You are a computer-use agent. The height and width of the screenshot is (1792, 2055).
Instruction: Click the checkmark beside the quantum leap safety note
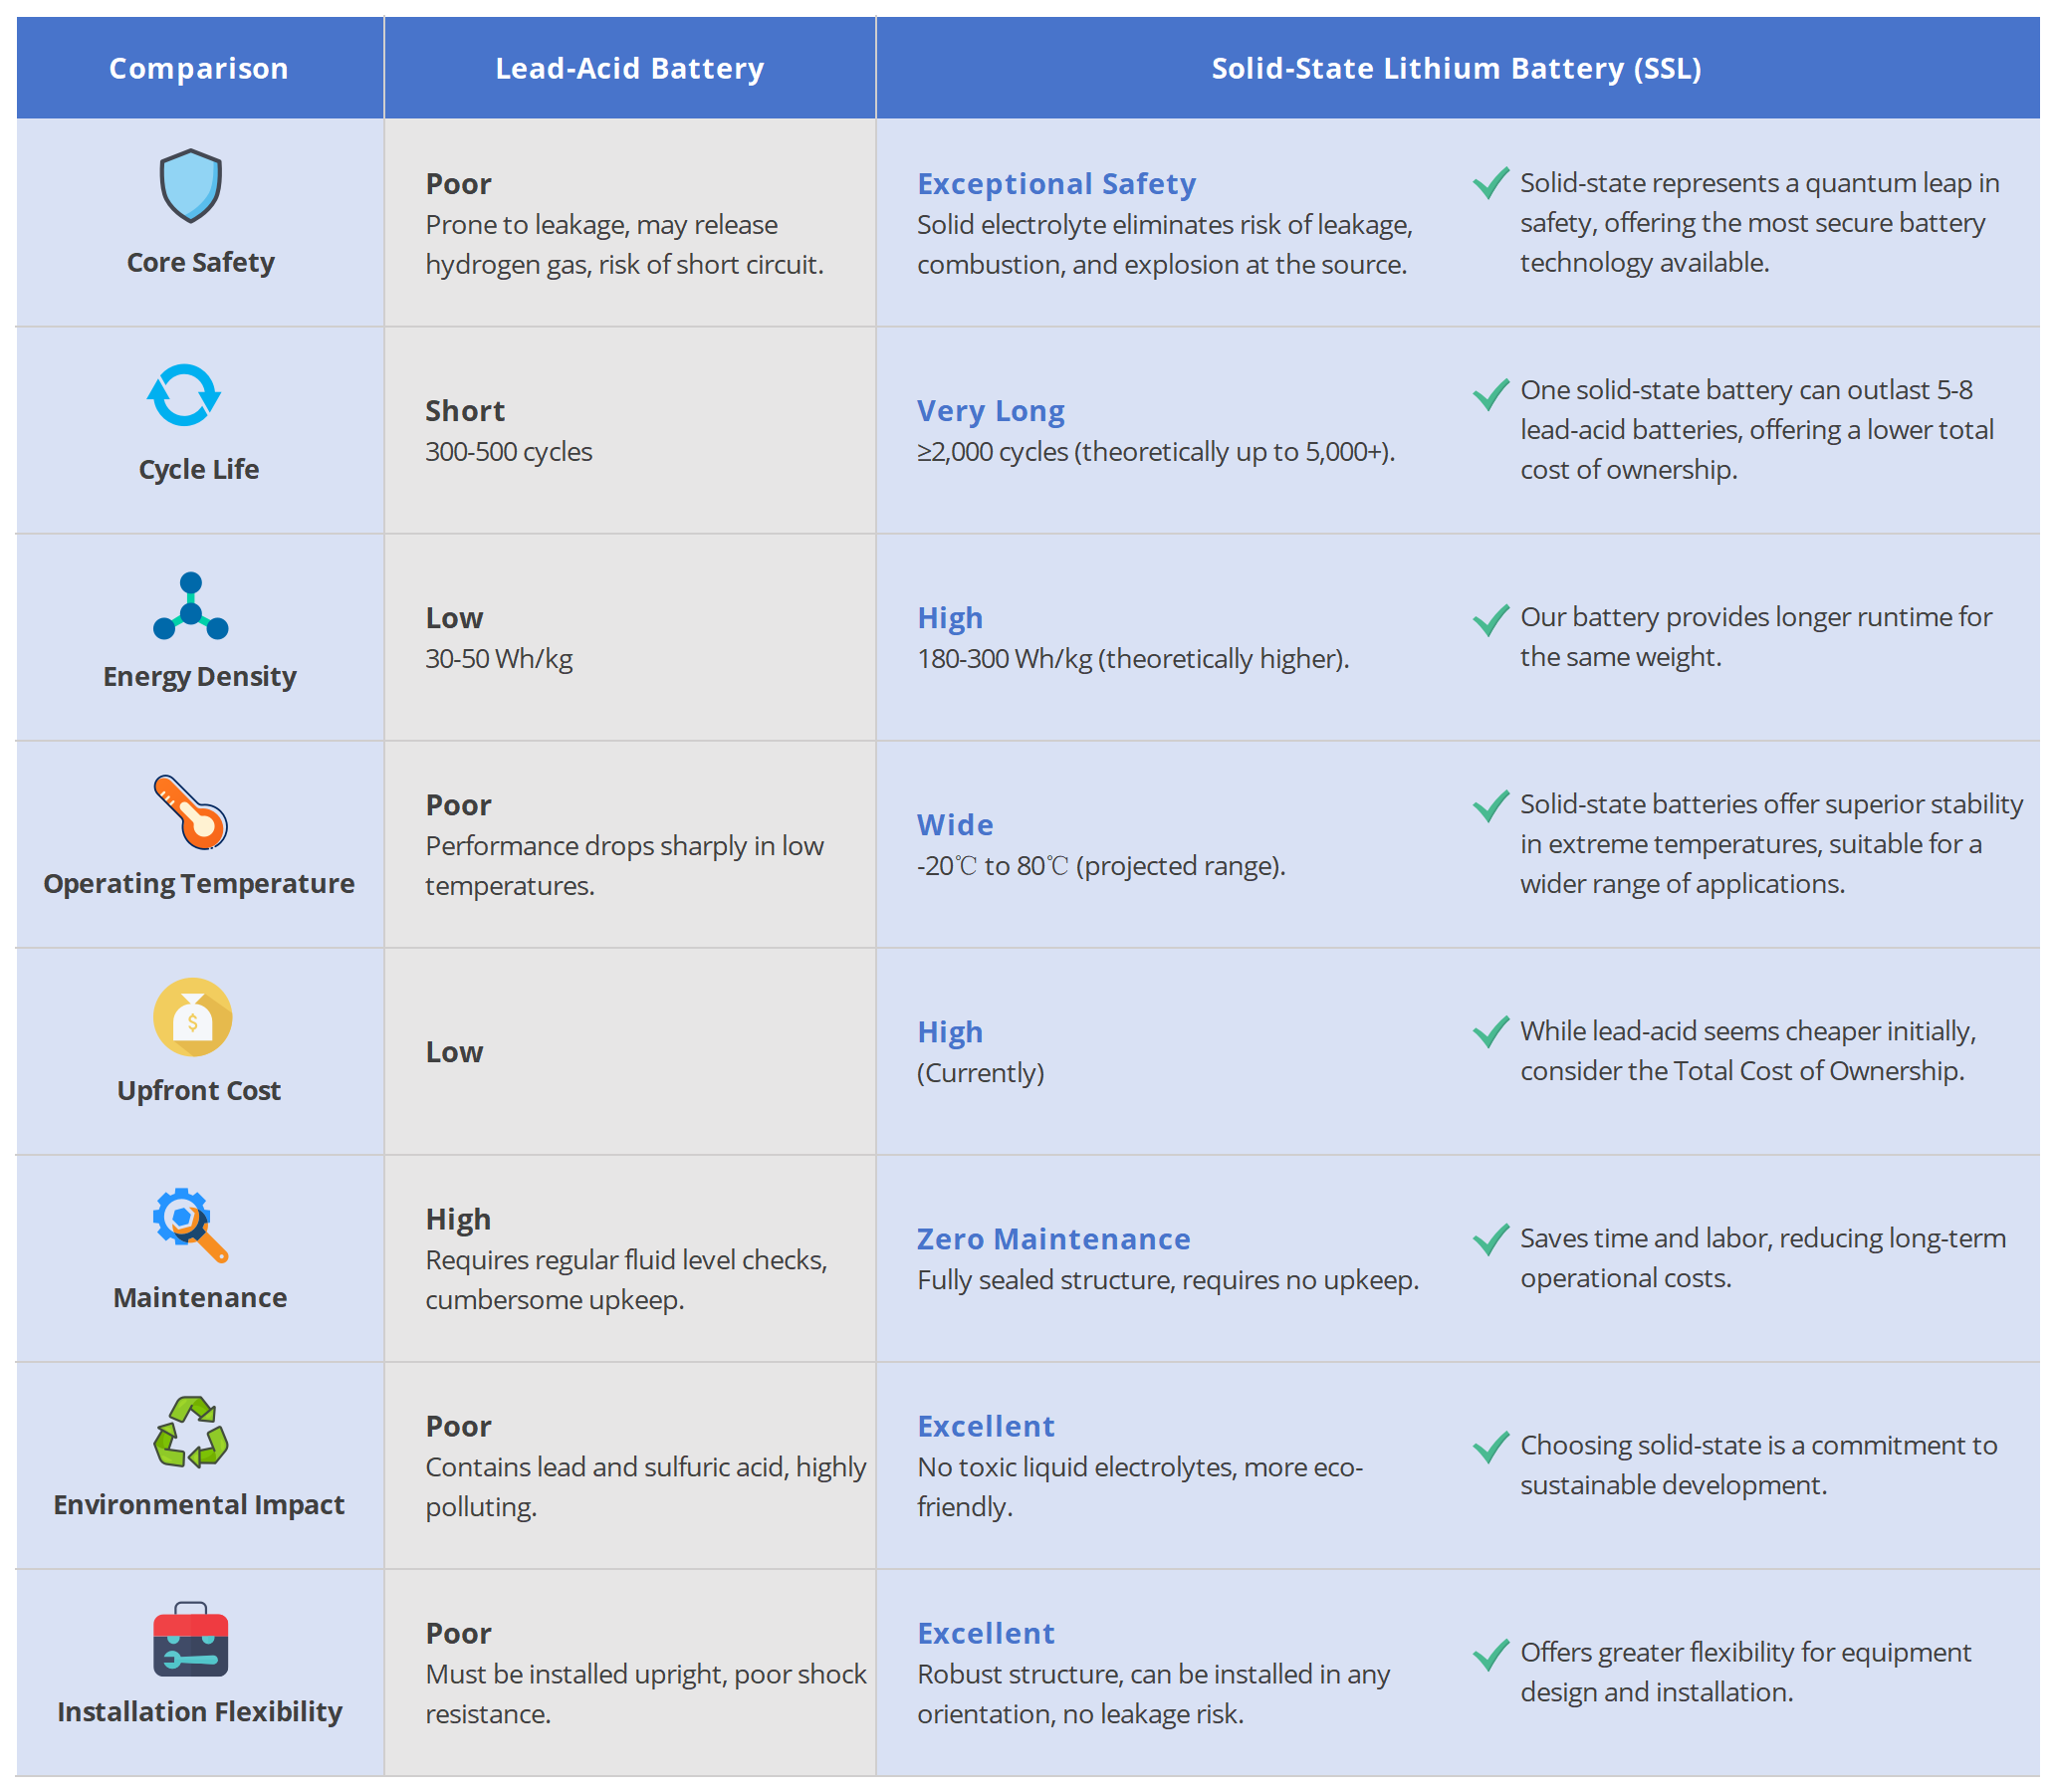point(1490,183)
